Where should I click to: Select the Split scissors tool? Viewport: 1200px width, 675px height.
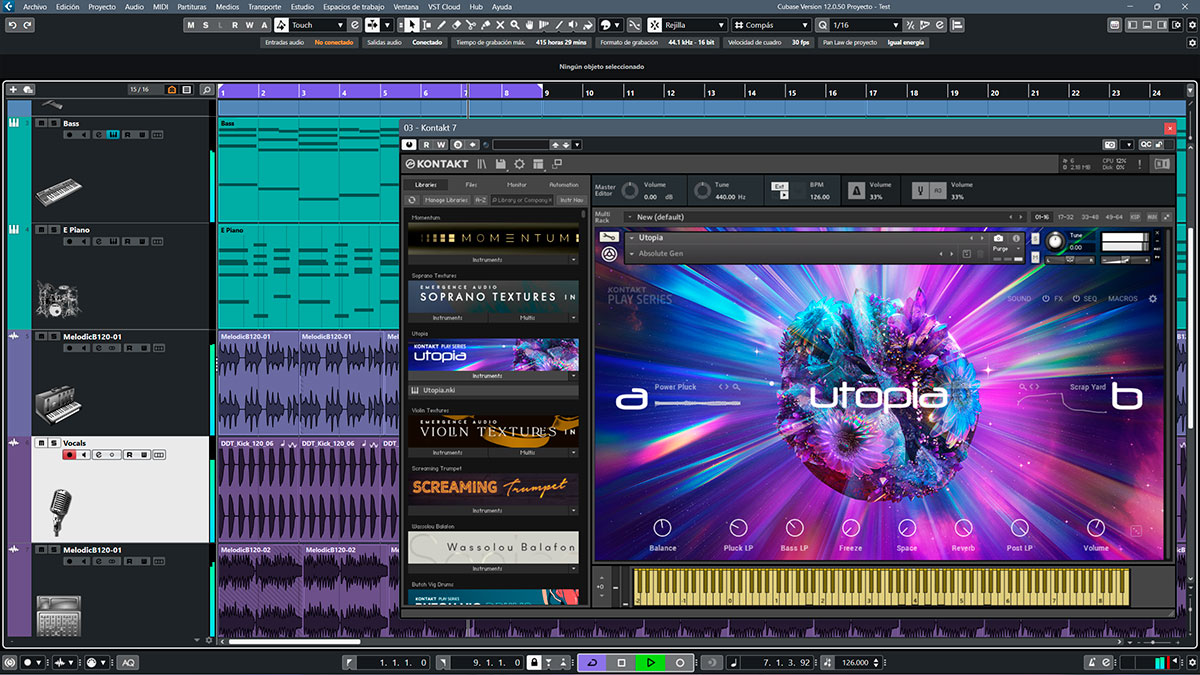(471, 25)
